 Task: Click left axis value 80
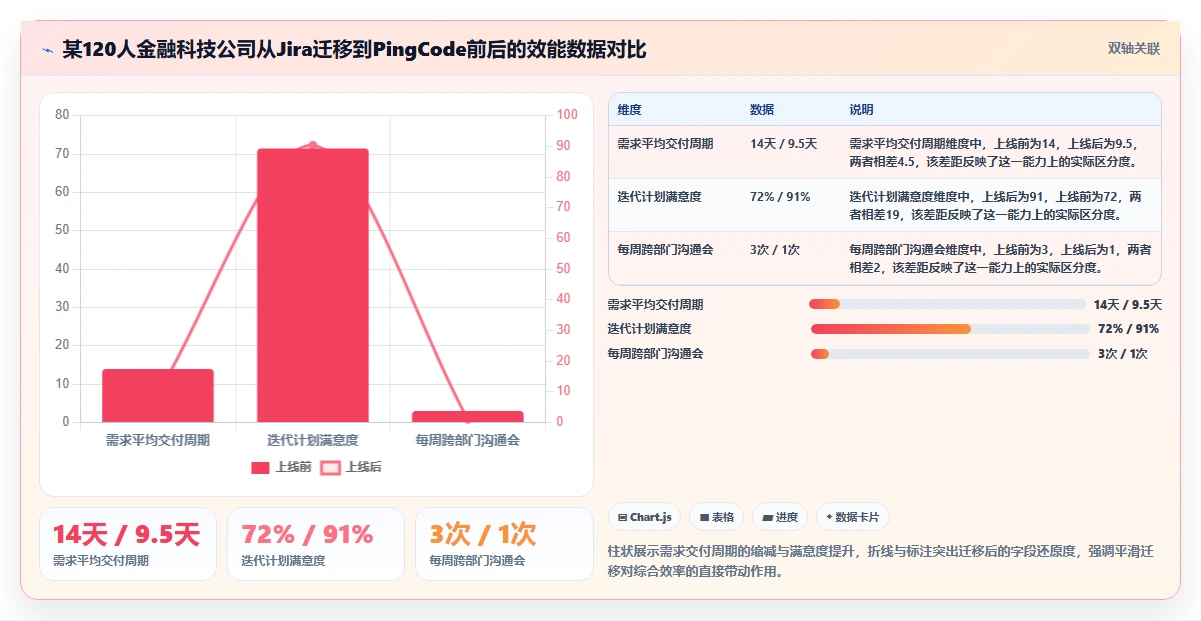click(x=62, y=115)
